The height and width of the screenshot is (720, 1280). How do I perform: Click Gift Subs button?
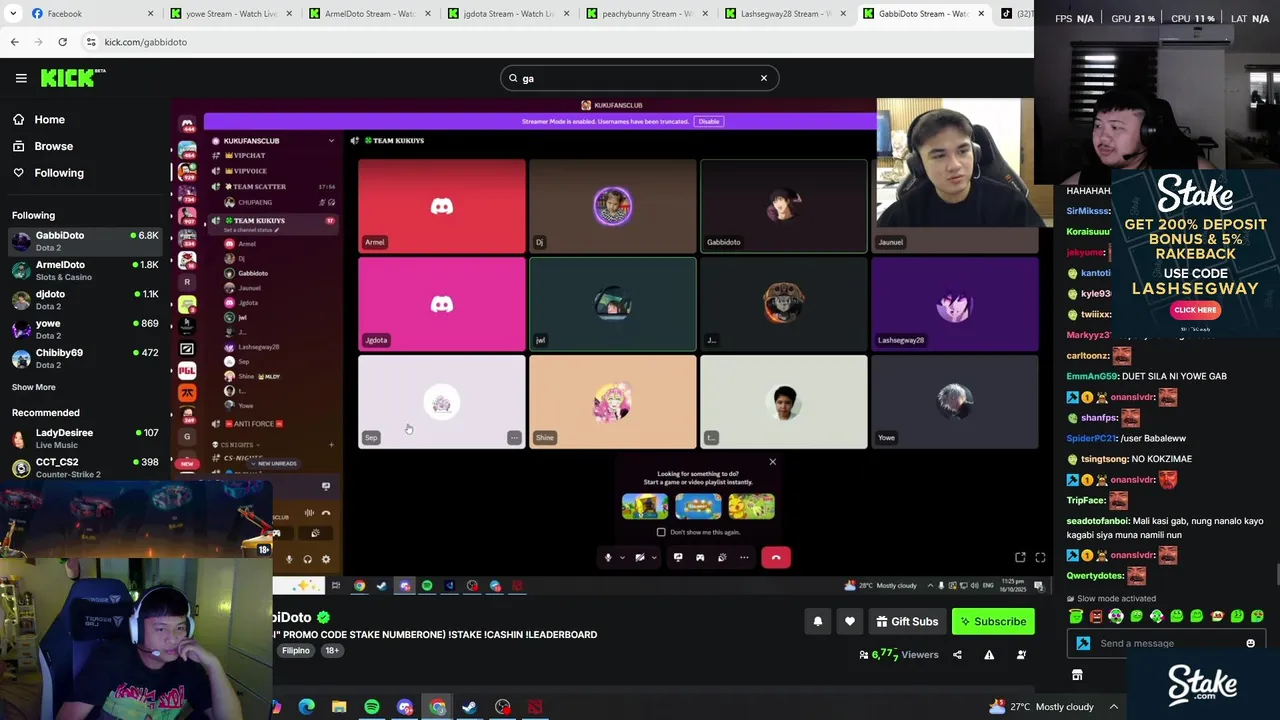(x=907, y=621)
